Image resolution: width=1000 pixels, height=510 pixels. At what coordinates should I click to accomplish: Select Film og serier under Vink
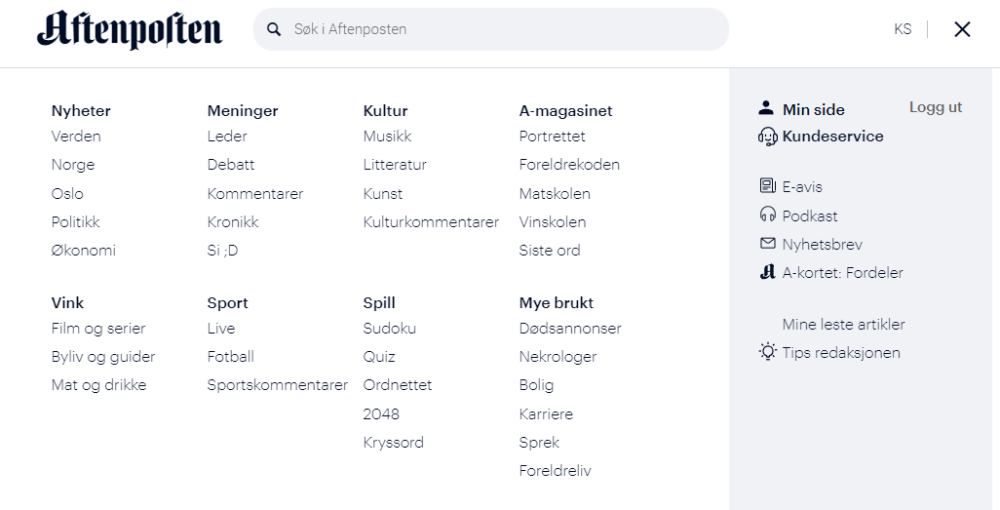(98, 328)
